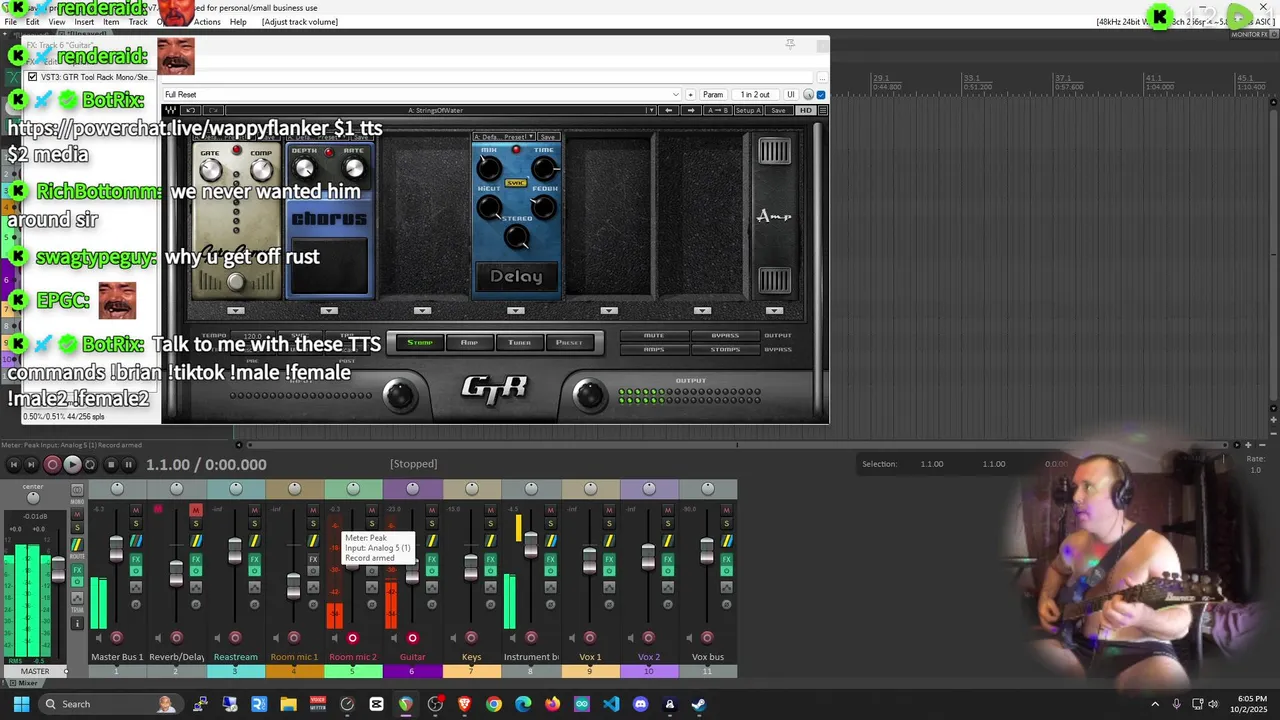Adjust the master volume fader
This screenshot has width=1280, height=720.
[x=58, y=571]
